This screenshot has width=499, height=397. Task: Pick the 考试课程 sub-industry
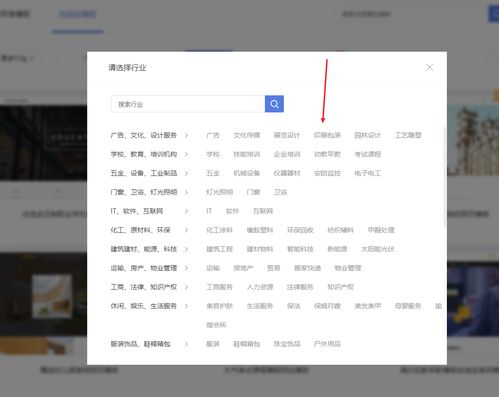tap(367, 154)
